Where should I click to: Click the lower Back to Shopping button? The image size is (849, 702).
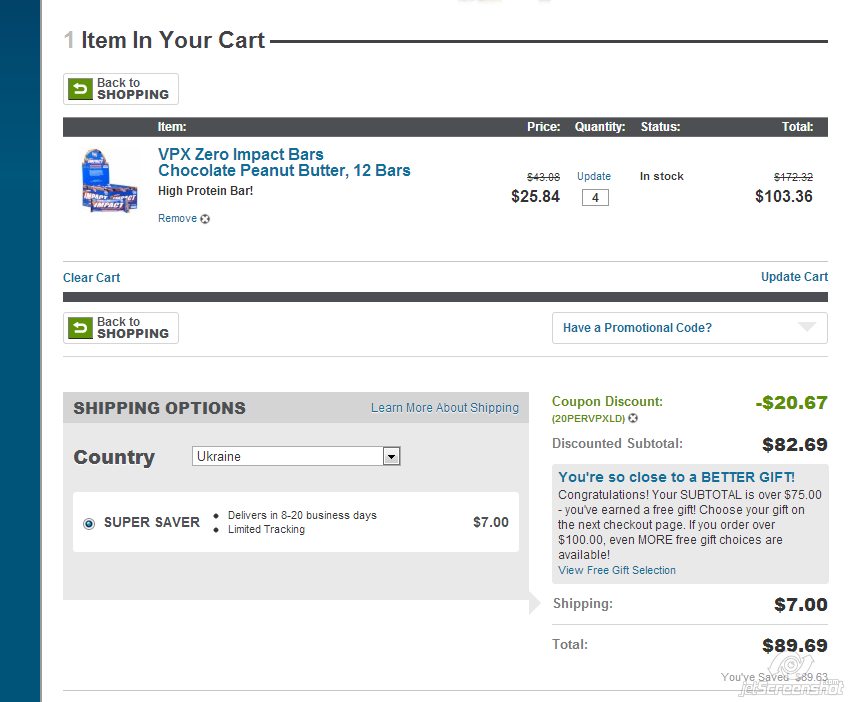(x=121, y=328)
